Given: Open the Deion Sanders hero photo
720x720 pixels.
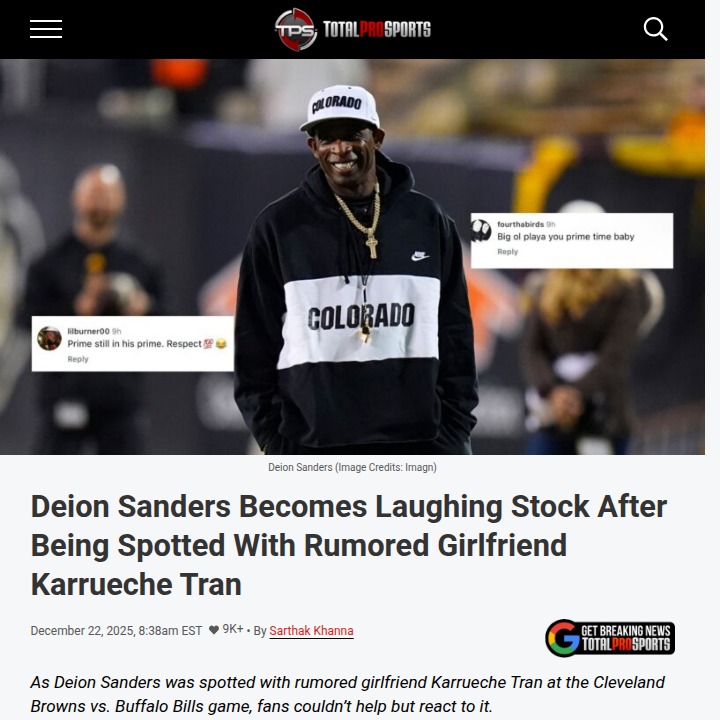Looking at the screenshot, I should (x=352, y=257).
